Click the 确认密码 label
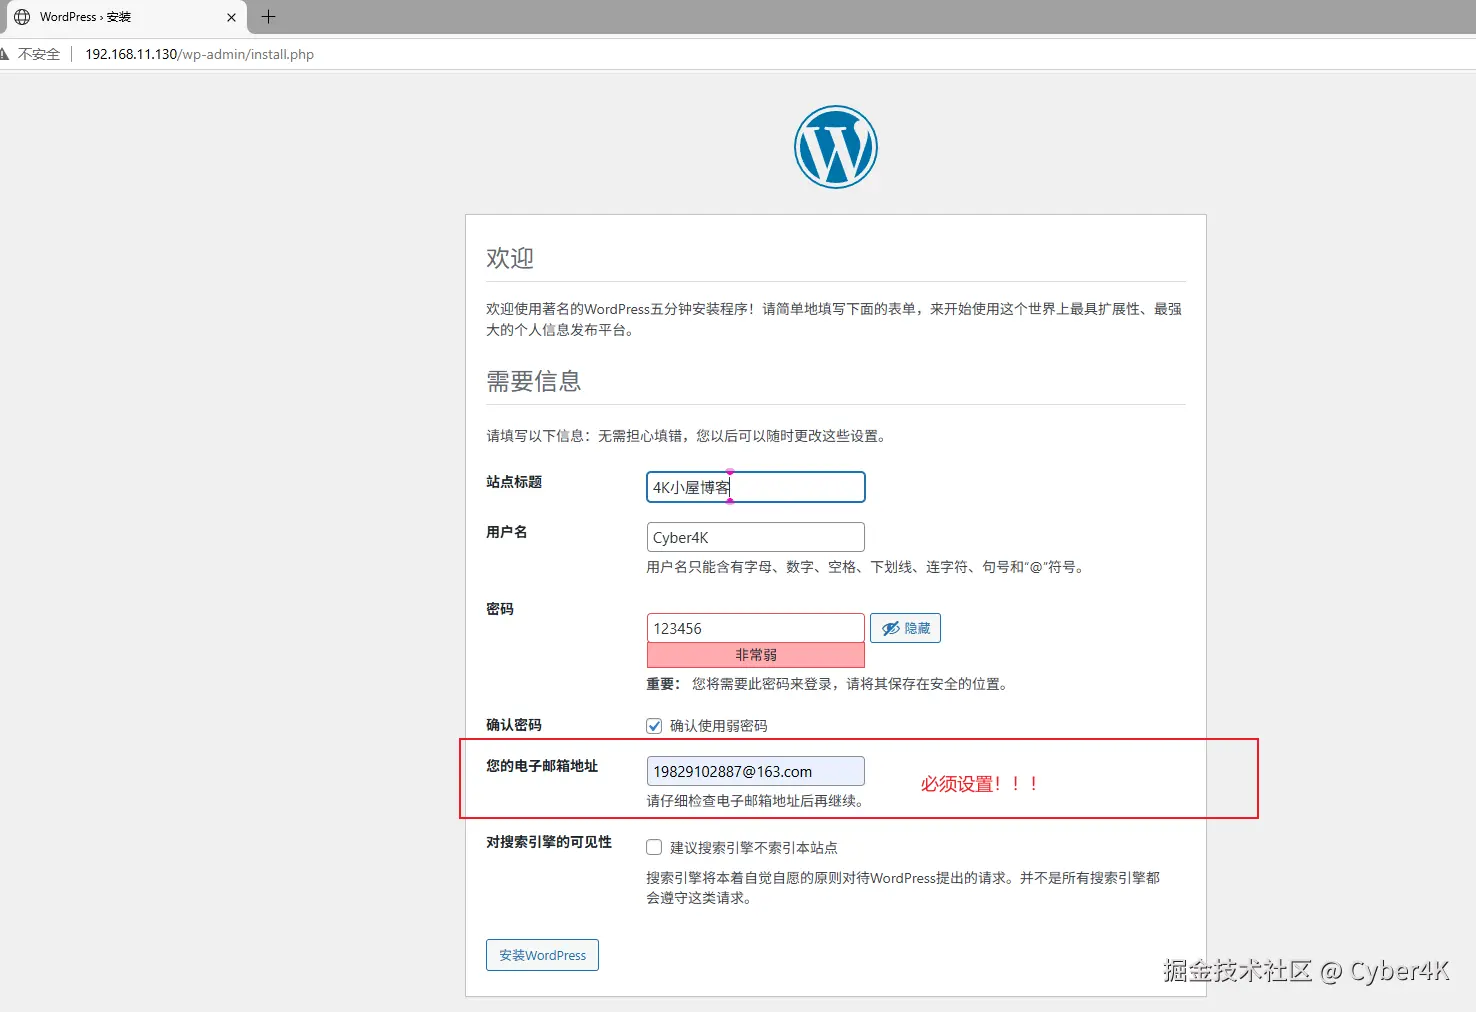Viewport: 1476px width, 1012px height. click(x=514, y=725)
